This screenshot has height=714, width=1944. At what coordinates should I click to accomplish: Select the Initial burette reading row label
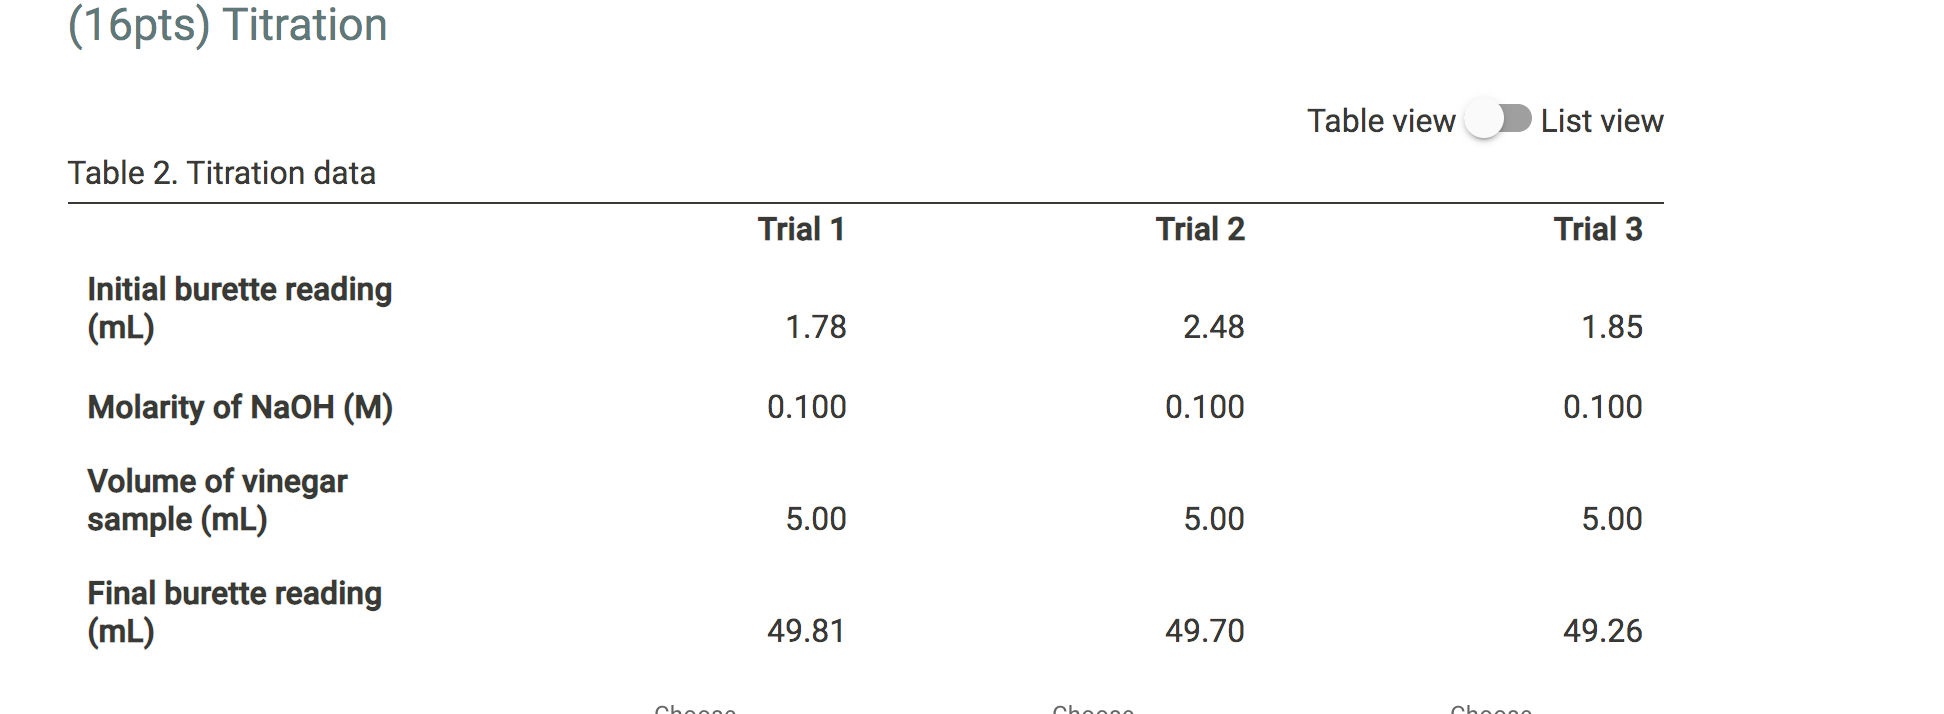coord(239,307)
